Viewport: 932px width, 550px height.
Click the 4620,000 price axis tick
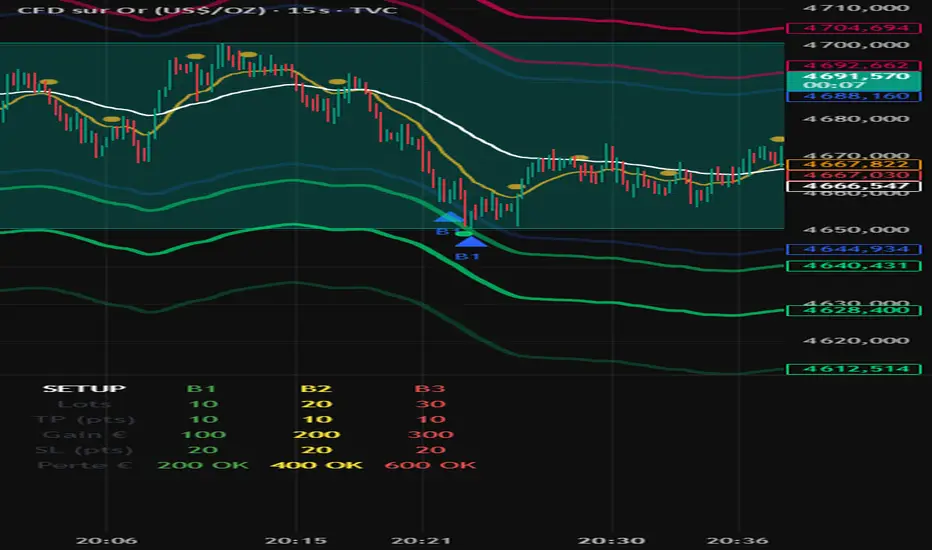(856, 341)
